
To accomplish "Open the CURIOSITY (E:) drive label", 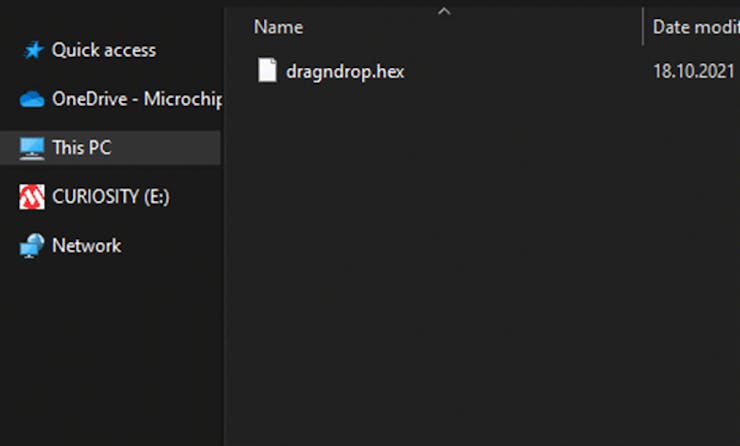I will click(x=110, y=197).
